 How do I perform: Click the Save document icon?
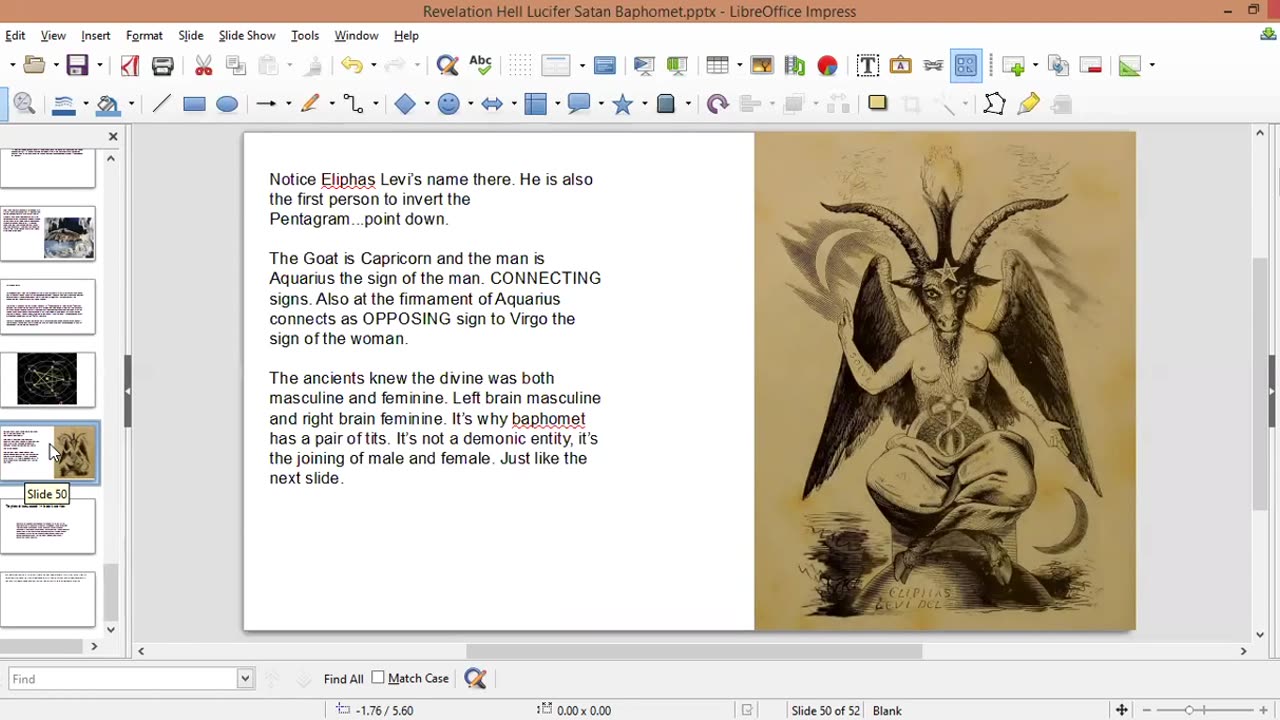tap(76, 66)
